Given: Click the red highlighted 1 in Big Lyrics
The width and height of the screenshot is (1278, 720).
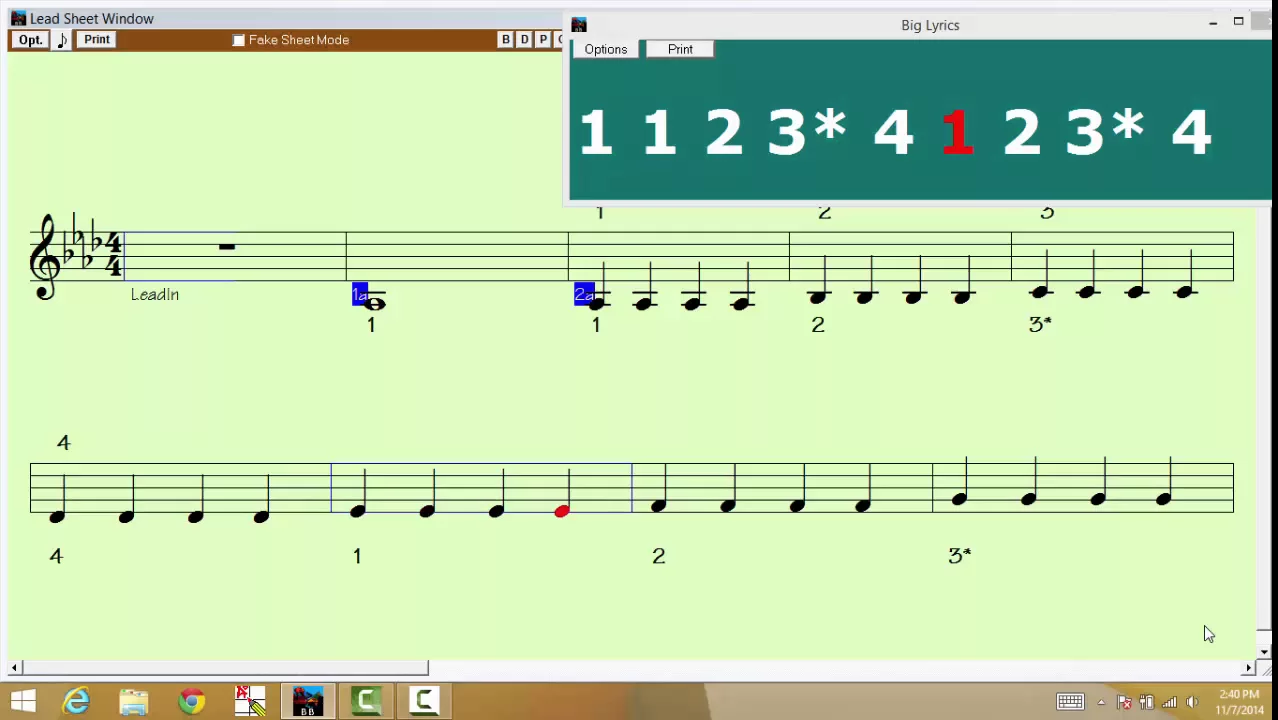Looking at the screenshot, I should [x=957, y=132].
